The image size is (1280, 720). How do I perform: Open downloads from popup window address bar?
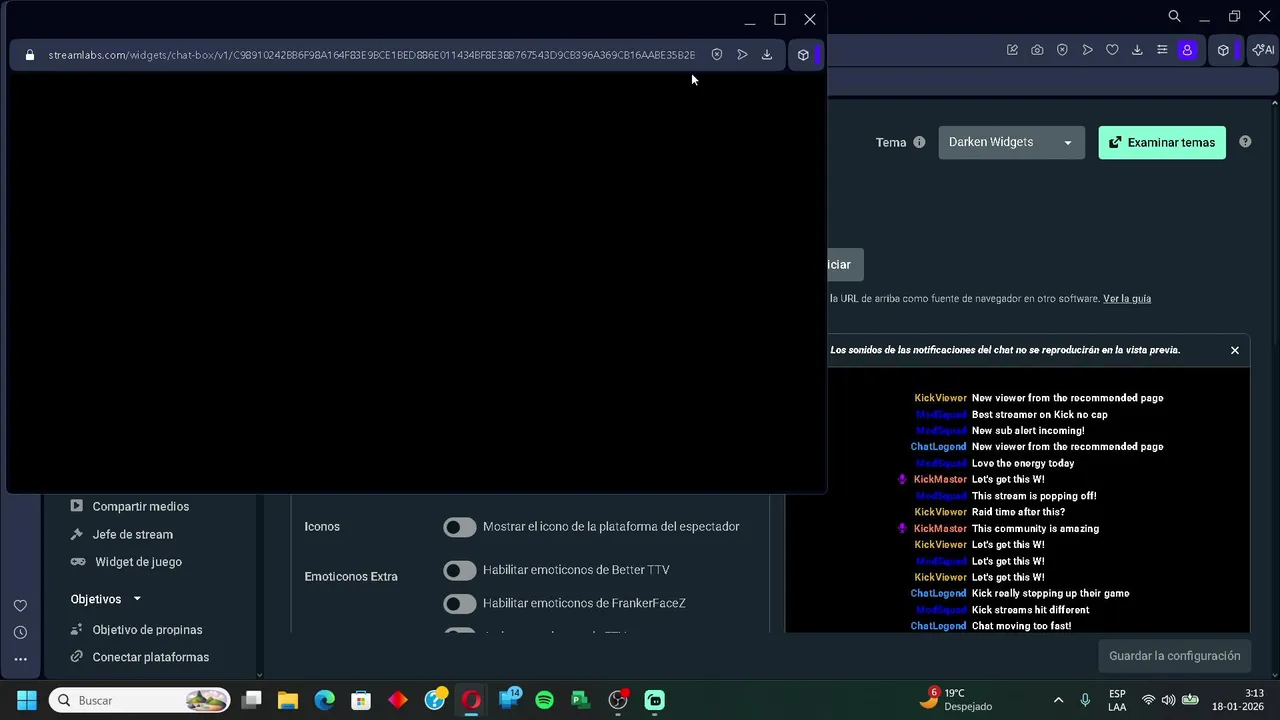(767, 55)
